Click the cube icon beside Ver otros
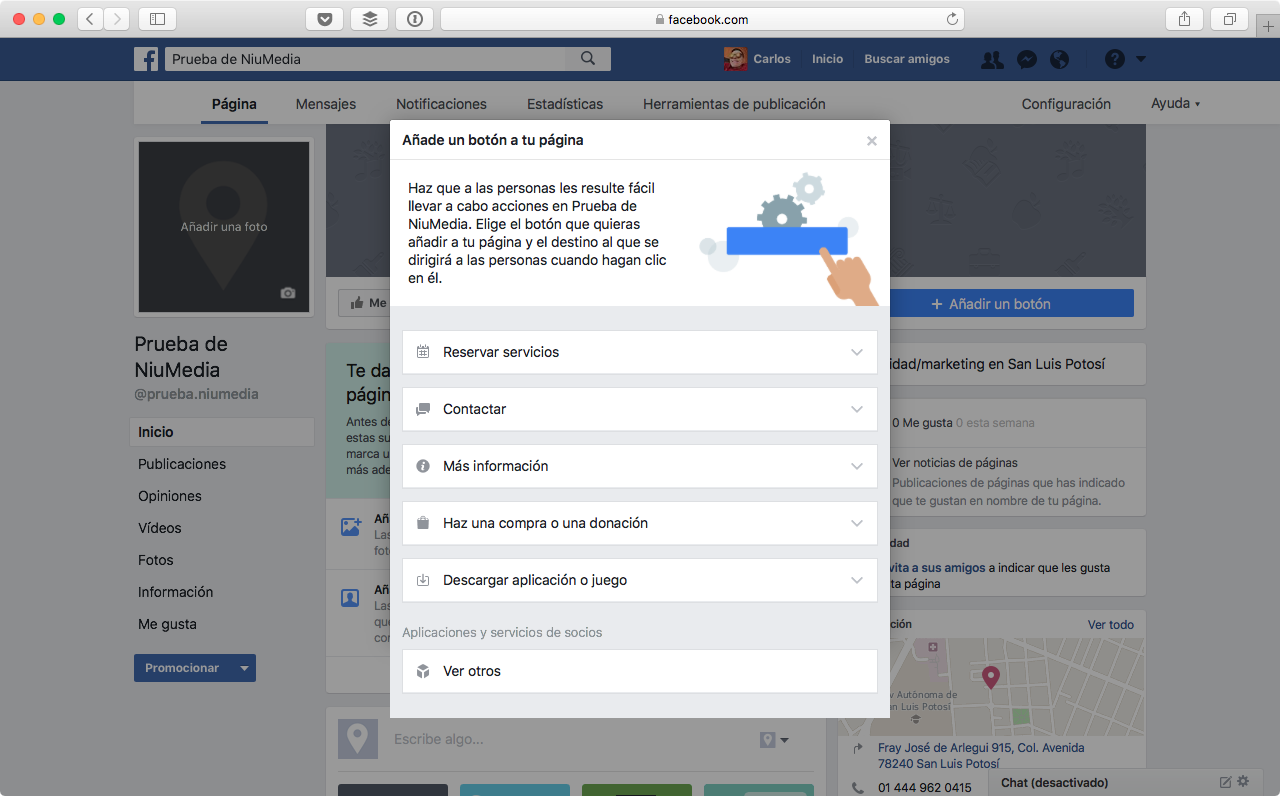 pos(423,671)
